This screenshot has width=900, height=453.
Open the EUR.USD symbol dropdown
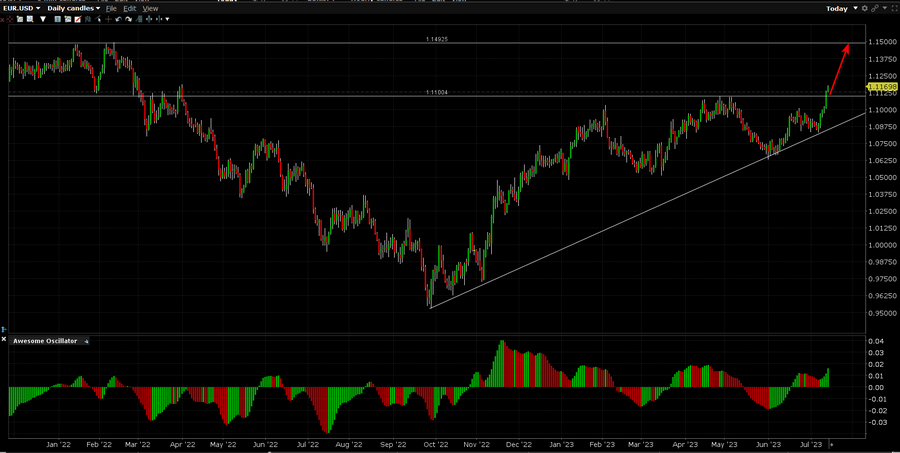(x=24, y=8)
